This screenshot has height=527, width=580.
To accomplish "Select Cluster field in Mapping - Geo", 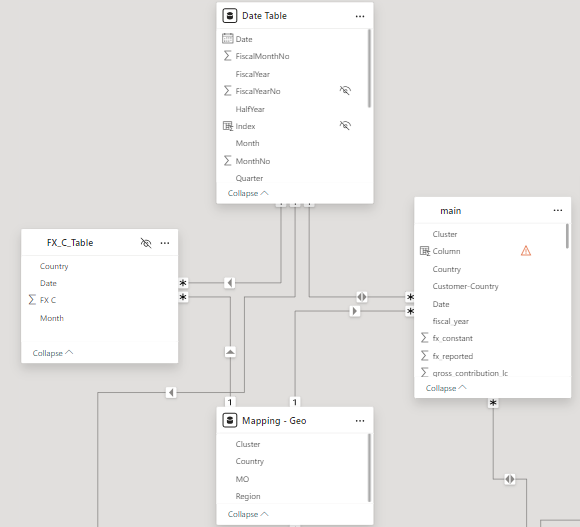I will pos(248,444).
